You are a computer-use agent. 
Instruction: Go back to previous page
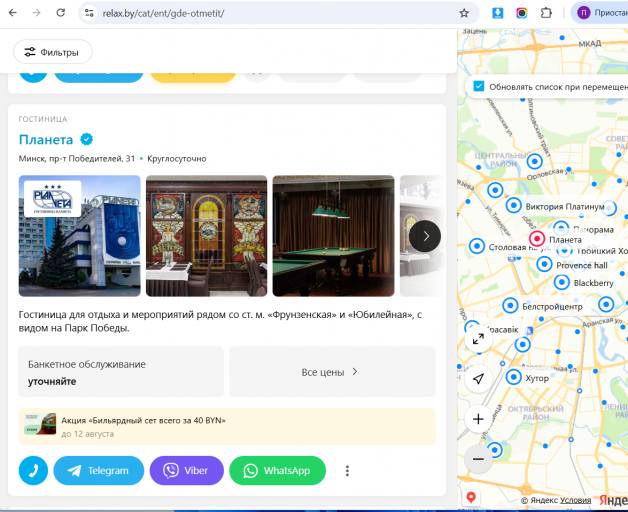tap(13, 13)
